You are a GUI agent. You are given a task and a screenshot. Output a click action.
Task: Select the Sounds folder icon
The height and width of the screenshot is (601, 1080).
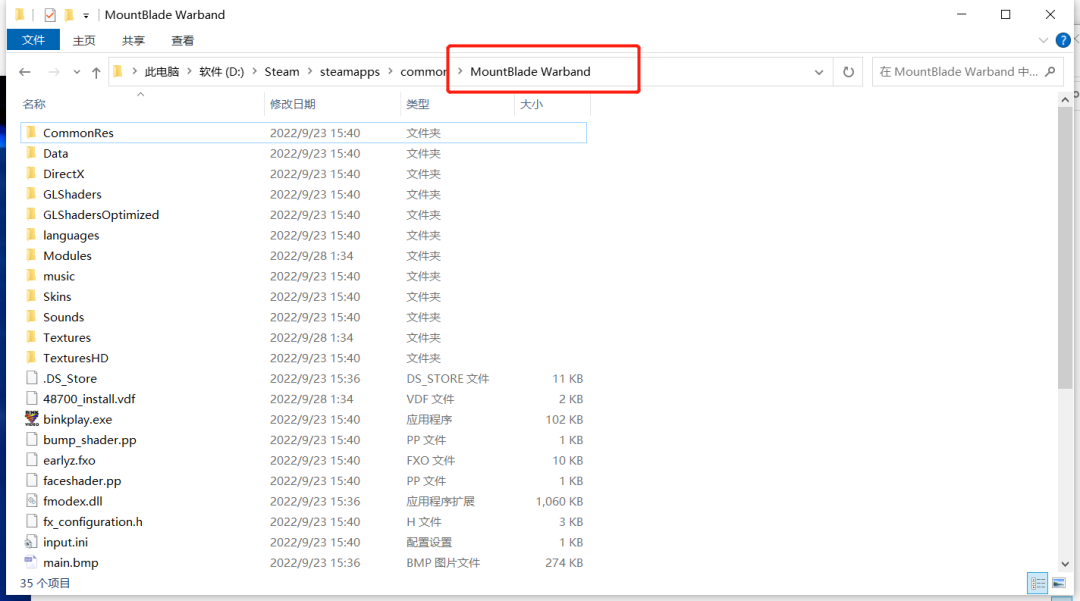tap(31, 317)
